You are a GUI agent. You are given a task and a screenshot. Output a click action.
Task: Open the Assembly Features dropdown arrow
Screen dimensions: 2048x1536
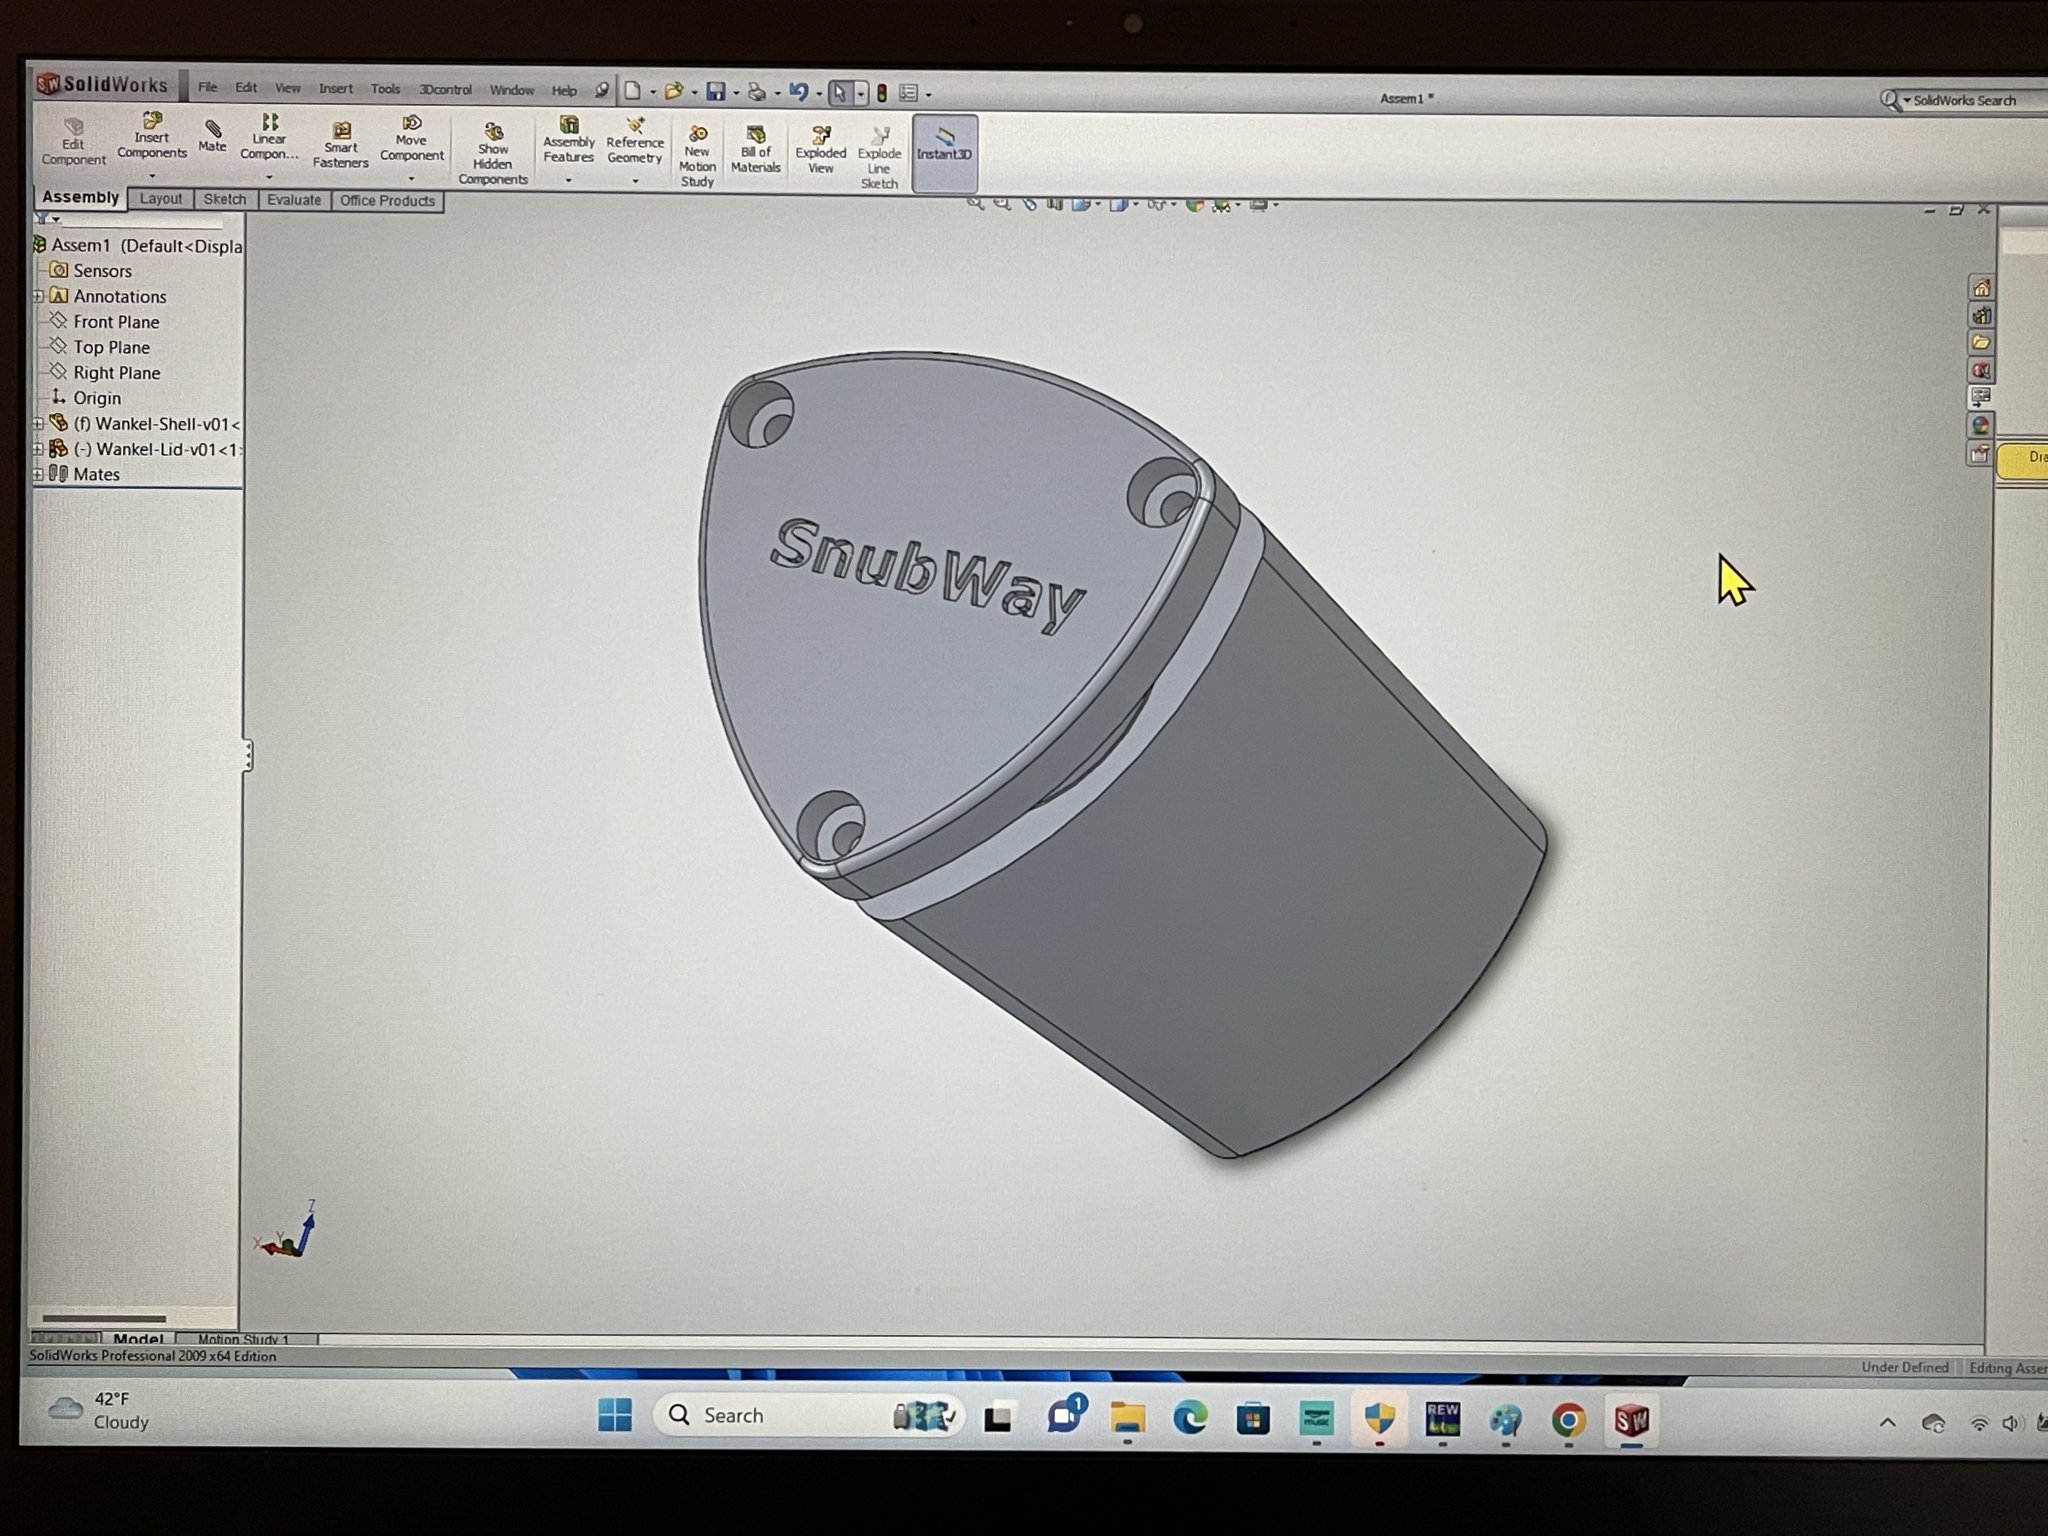(569, 181)
